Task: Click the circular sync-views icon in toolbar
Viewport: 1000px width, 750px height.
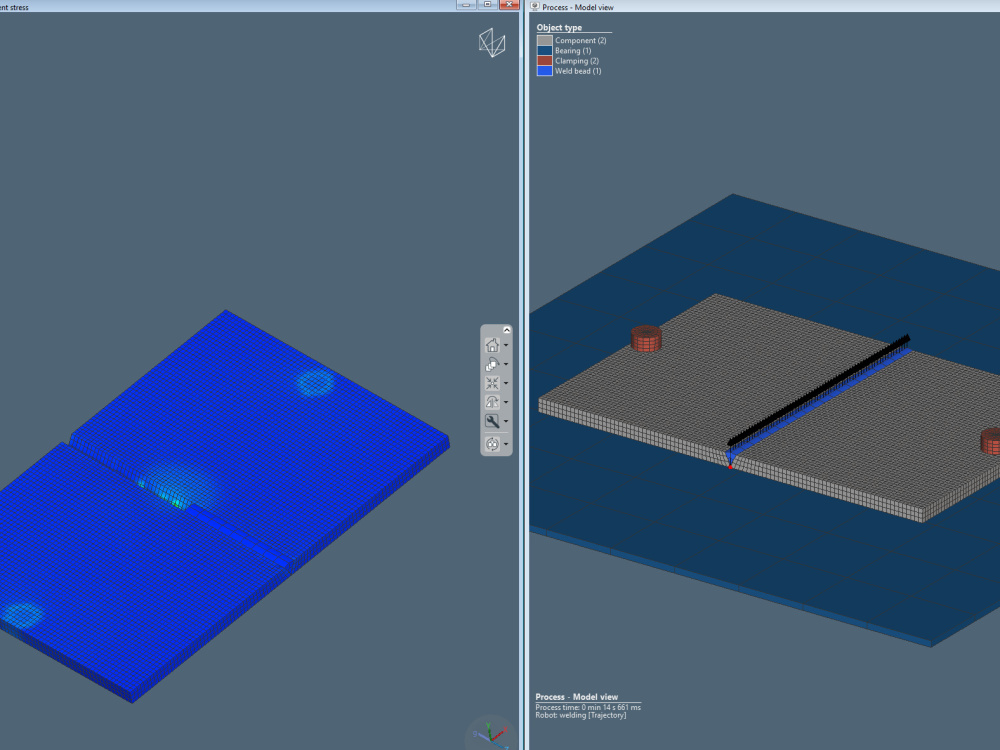Action: click(492, 444)
